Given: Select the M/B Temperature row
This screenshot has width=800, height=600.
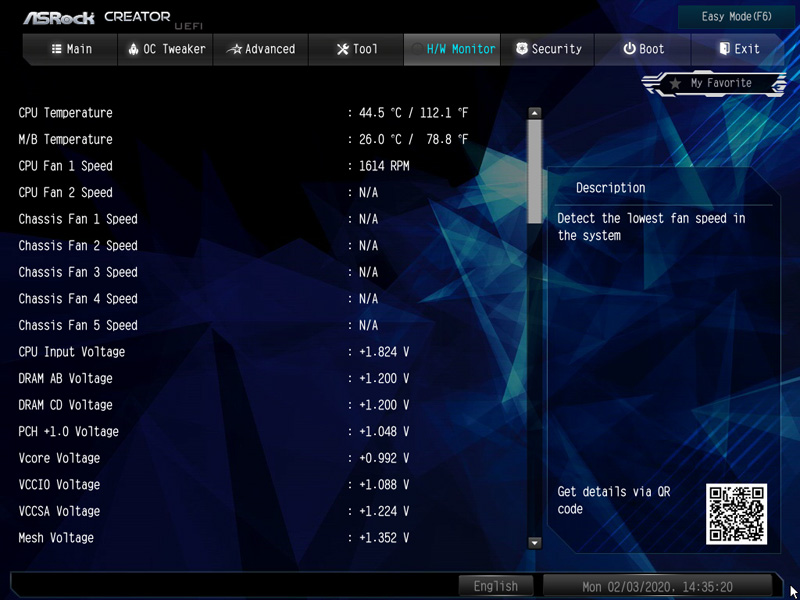Looking at the screenshot, I should pyautogui.click(x=243, y=139).
